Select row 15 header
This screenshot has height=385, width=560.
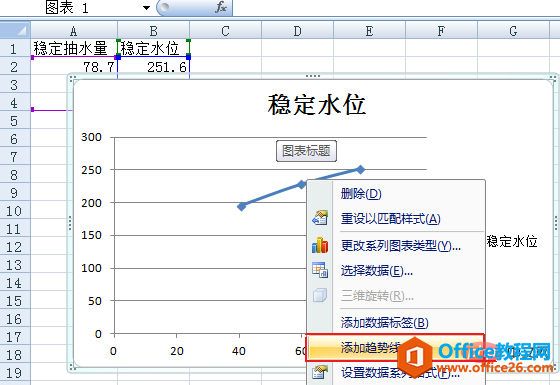[14, 301]
